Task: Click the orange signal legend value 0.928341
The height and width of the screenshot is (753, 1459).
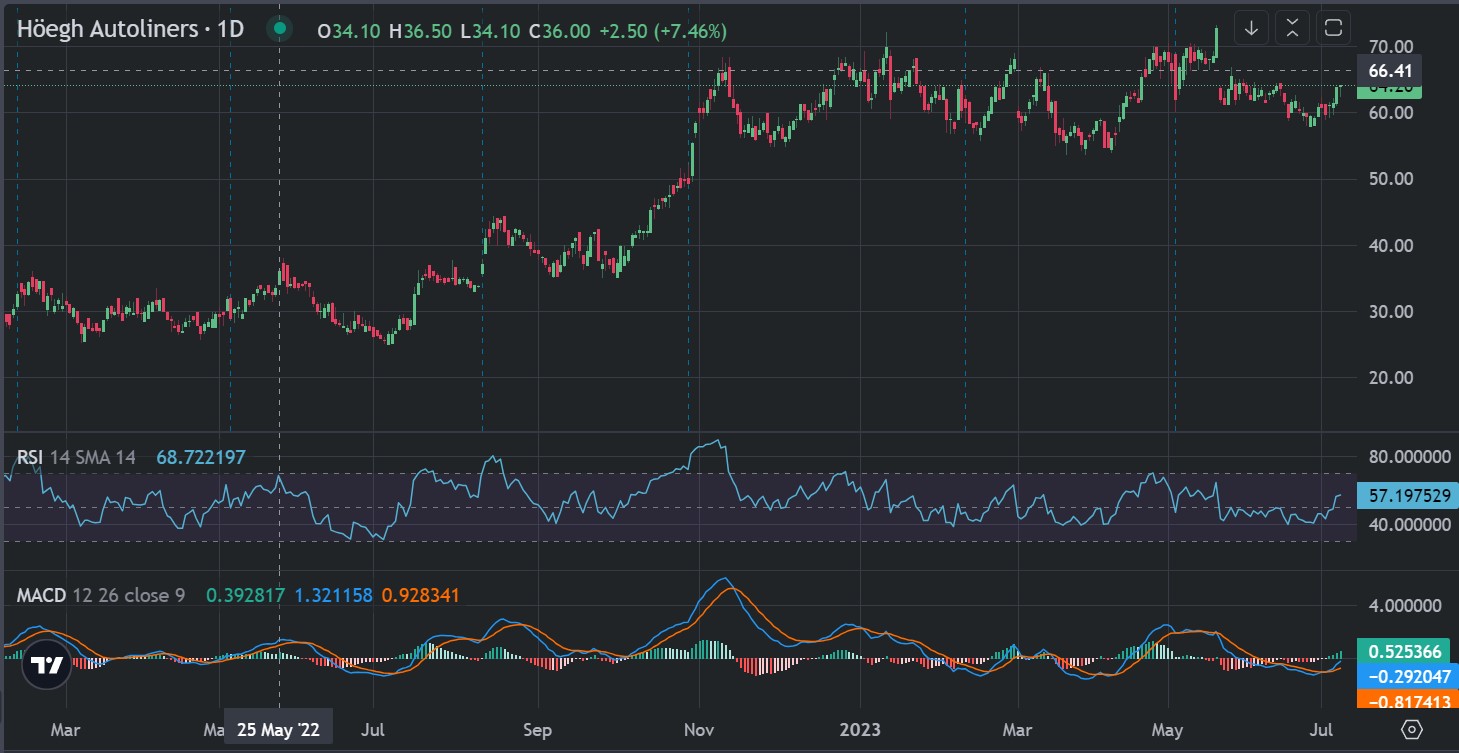Action: click(420, 595)
